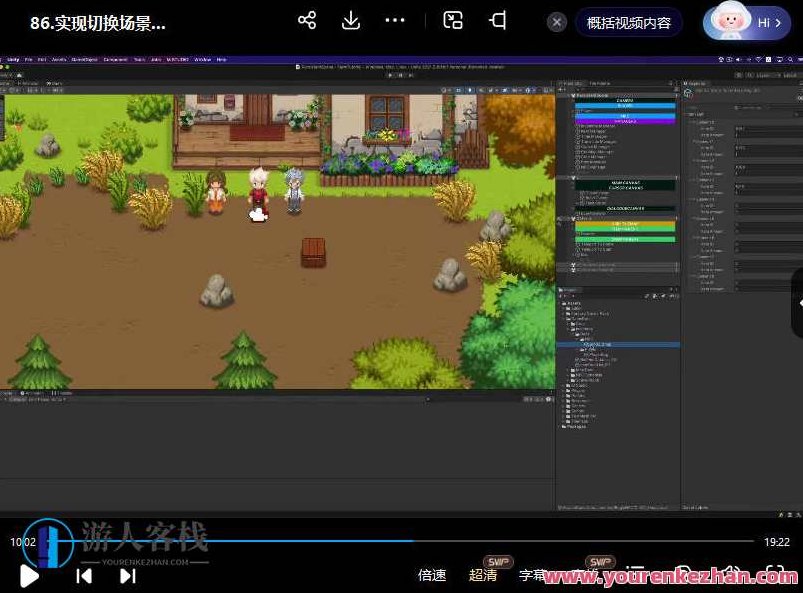The height and width of the screenshot is (593, 803).
Task: Toggle 字幕 subtitles in the player controls
Action: coord(535,575)
